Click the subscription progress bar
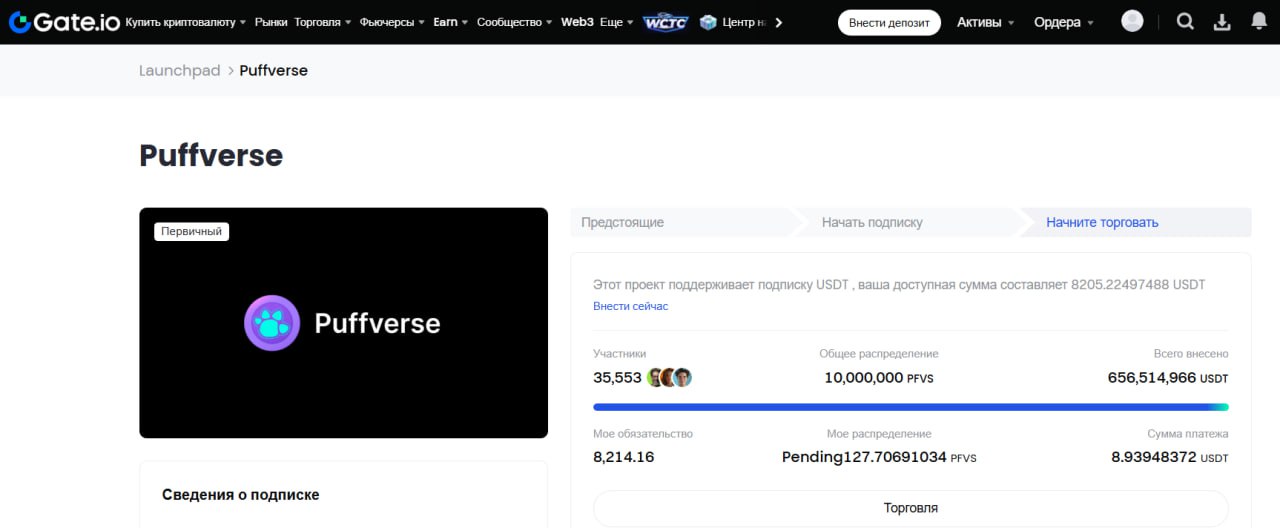Viewport: 1280px width, 528px height. (x=911, y=407)
